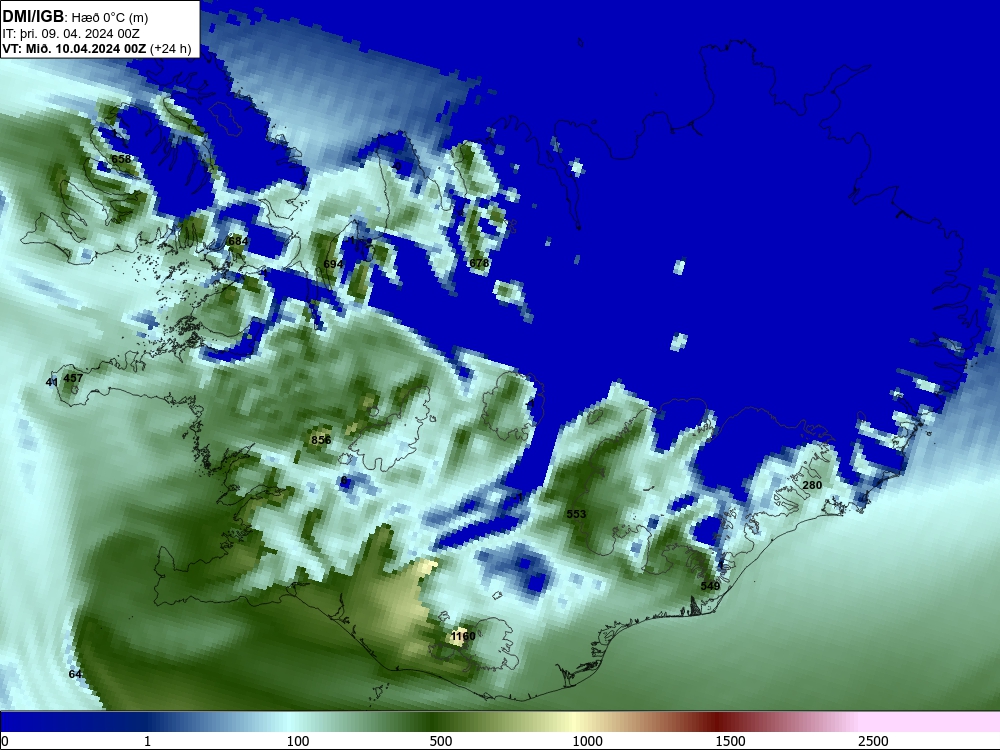Click the map value label 1160
The height and width of the screenshot is (750, 1000).
coord(463,636)
